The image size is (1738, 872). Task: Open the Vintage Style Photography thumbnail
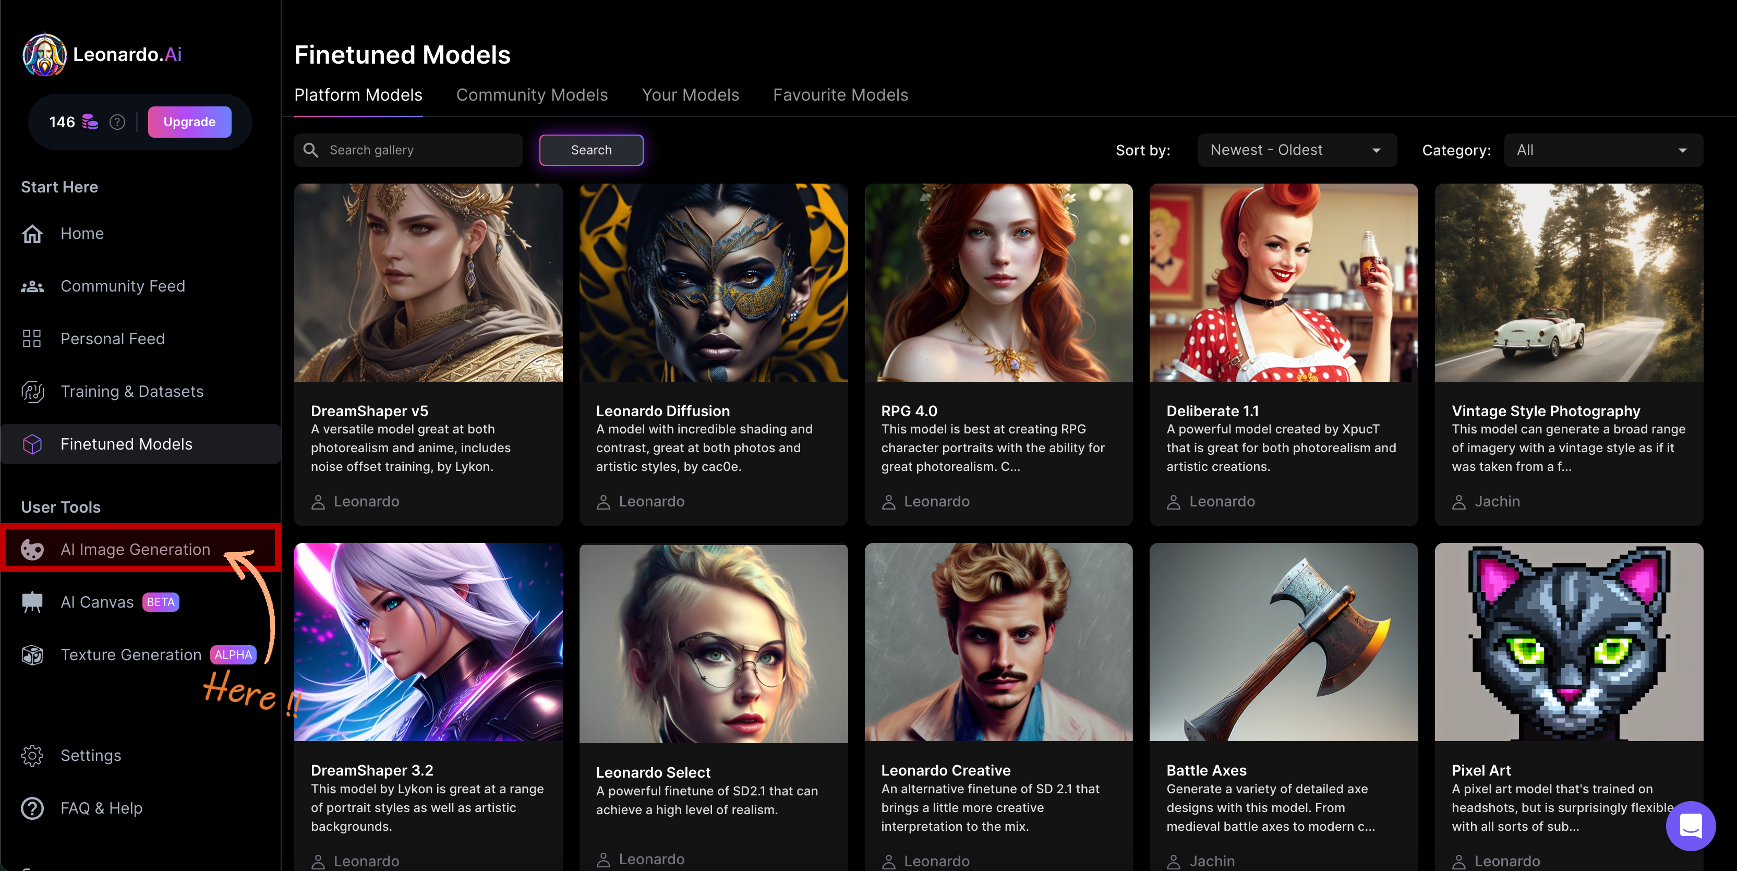pos(1569,282)
